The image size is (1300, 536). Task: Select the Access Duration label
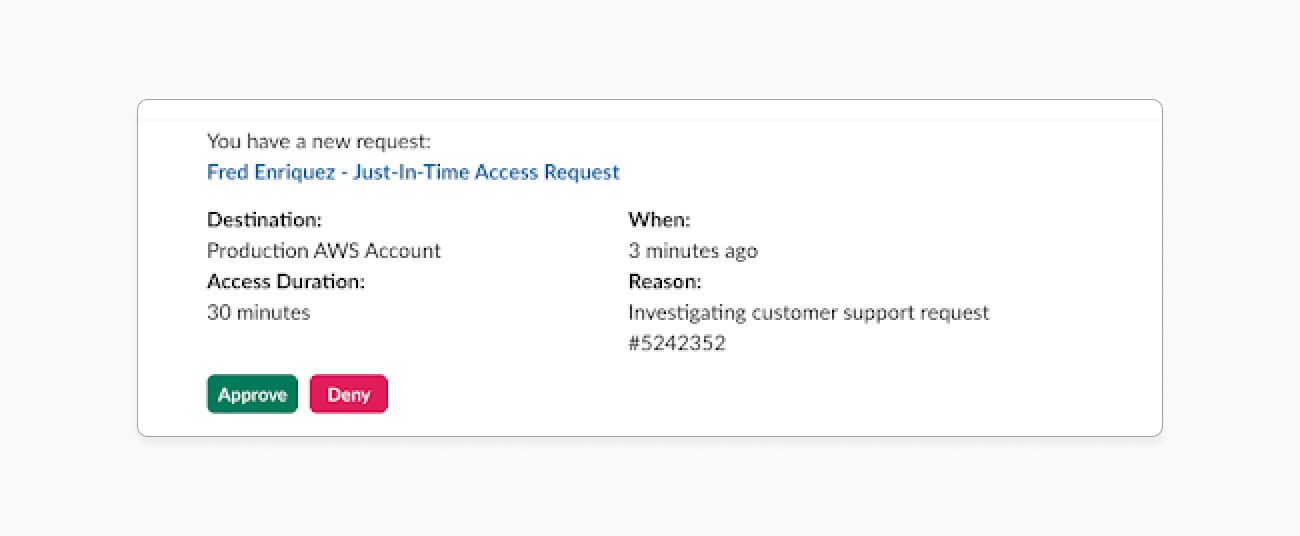point(285,281)
